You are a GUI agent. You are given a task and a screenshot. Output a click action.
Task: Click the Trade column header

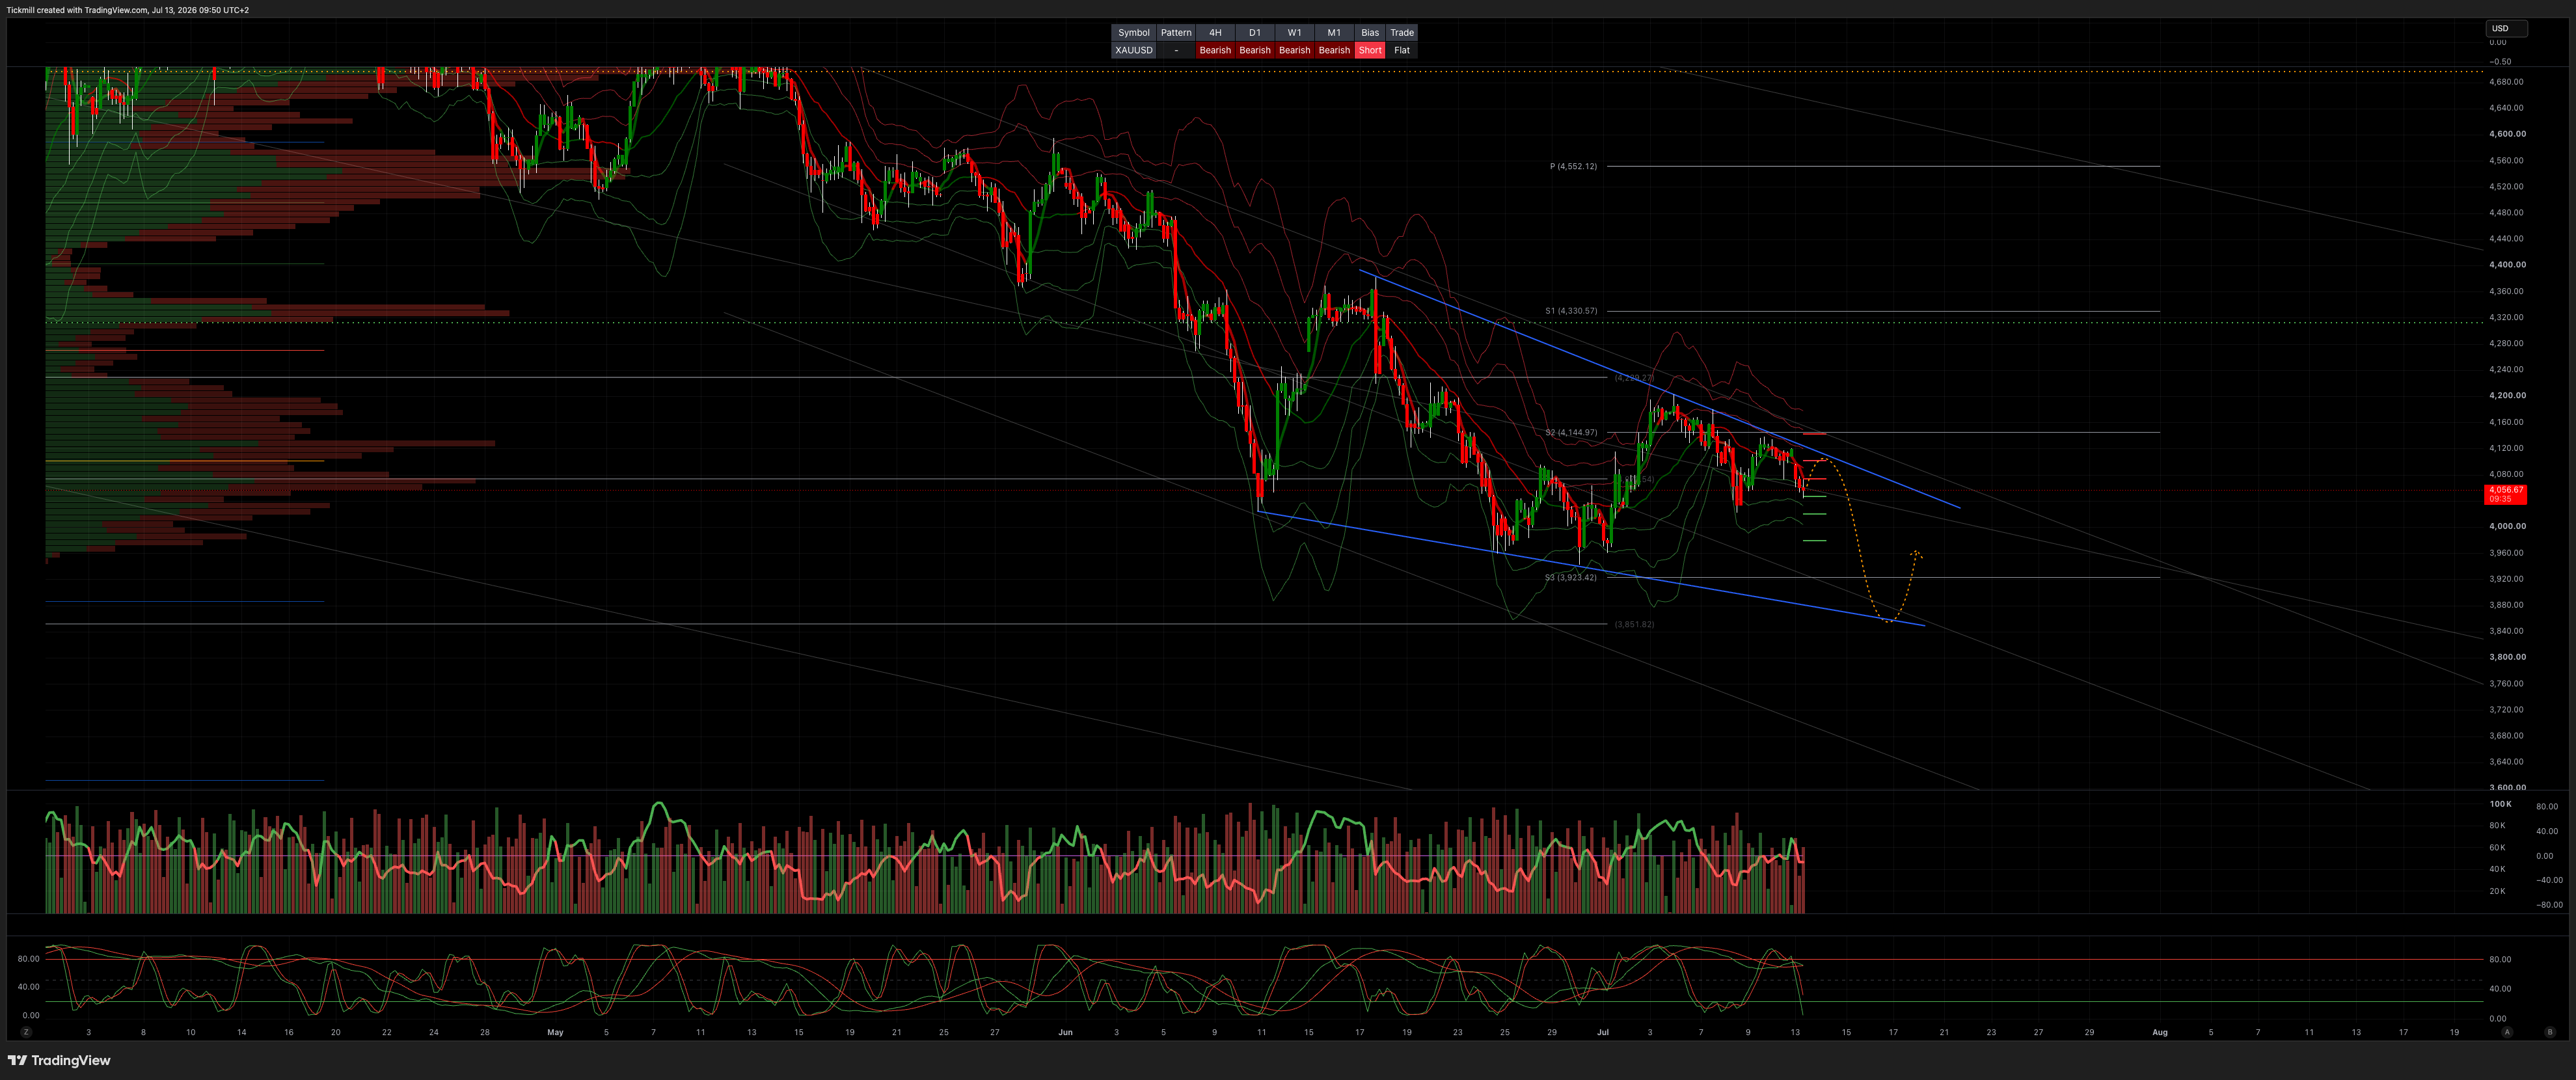1402,33
